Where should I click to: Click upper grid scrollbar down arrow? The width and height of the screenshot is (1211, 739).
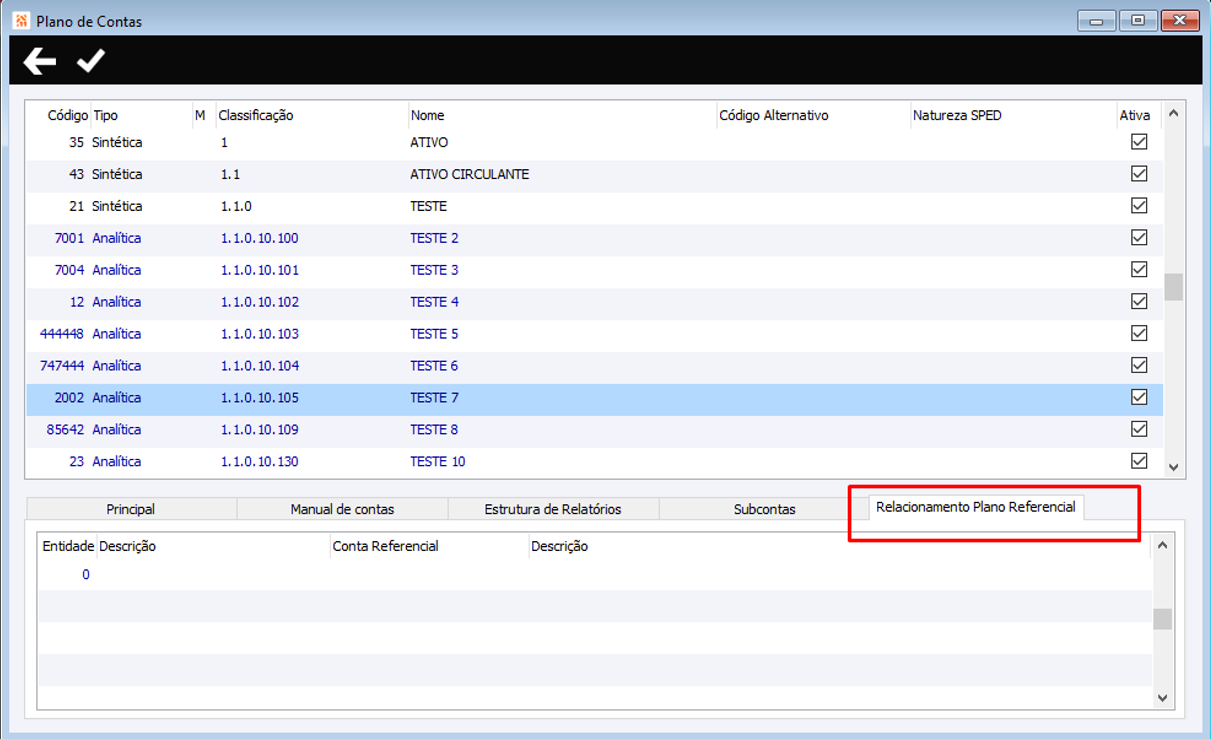tap(1174, 467)
